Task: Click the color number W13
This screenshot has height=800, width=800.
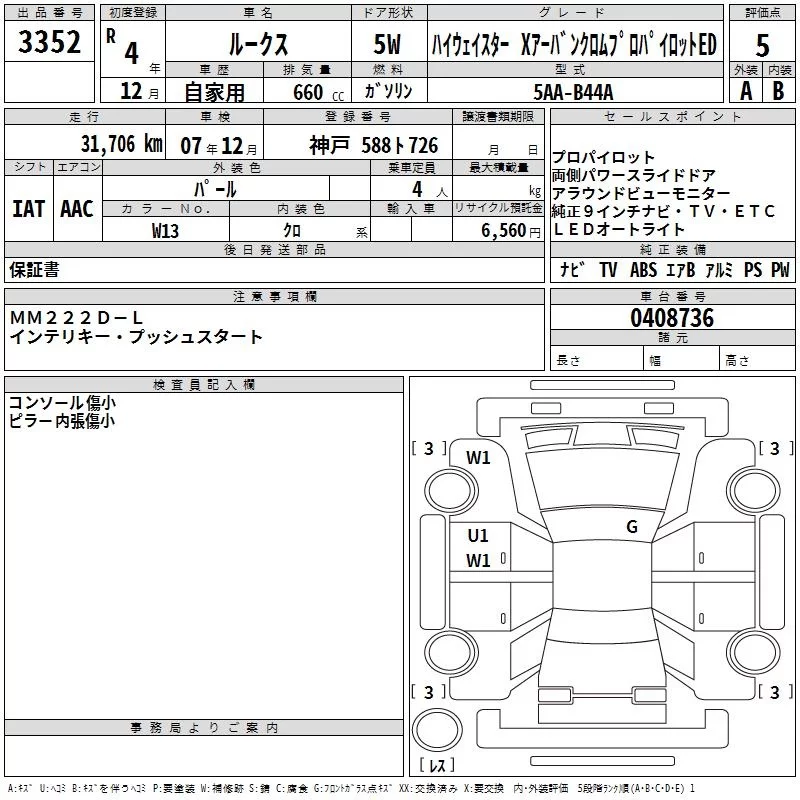Action: (165, 231)
